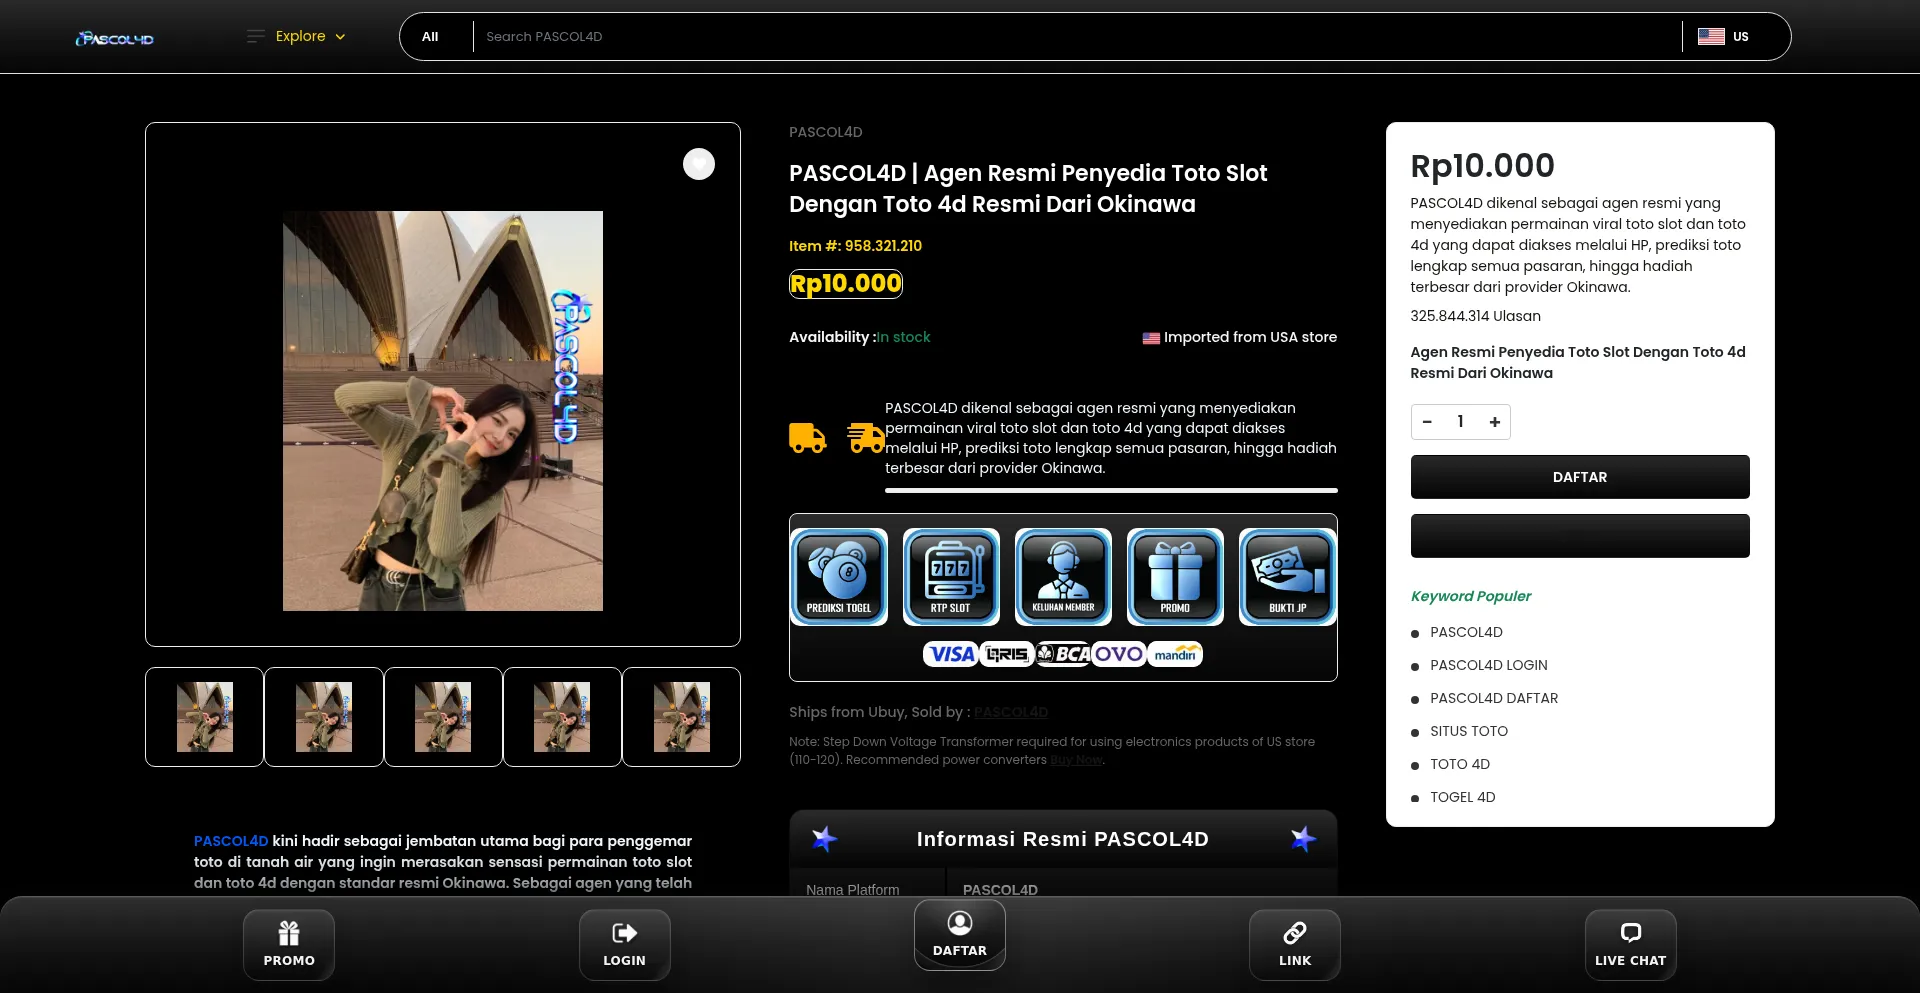Select the second product thumbnail
The image size is (1920, 993).
(x=324, y=717)
